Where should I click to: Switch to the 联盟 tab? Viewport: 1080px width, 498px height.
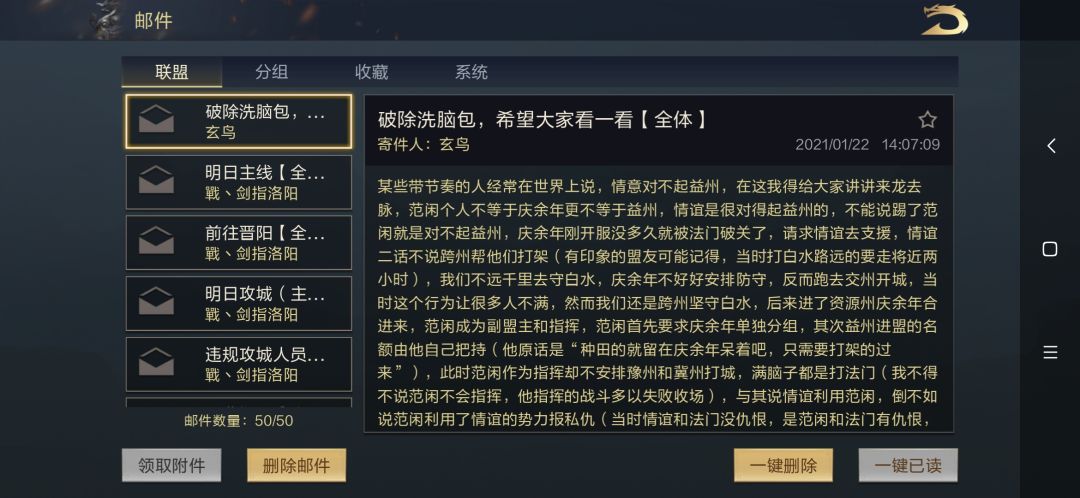point(172,72)
